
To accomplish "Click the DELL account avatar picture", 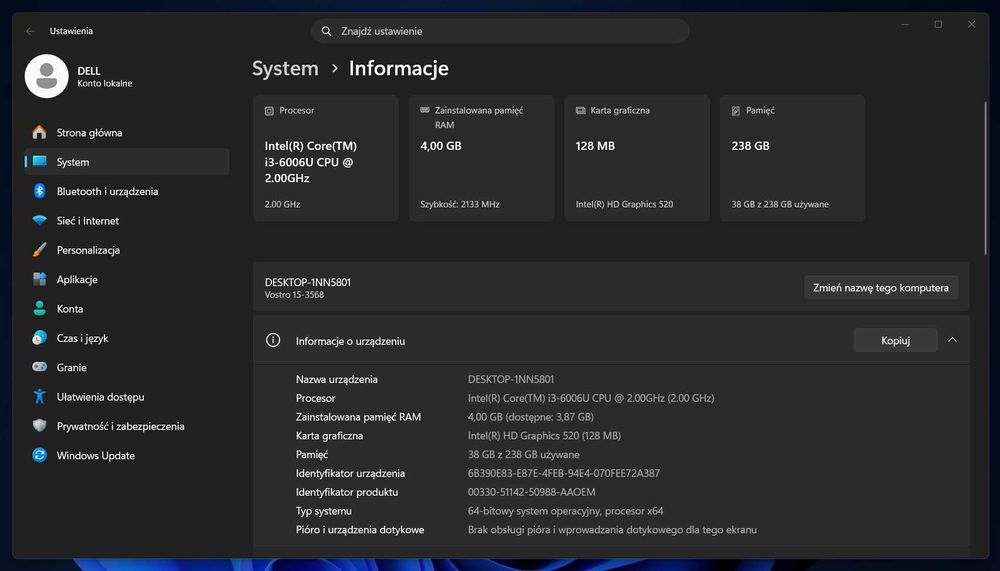I will 47,76.
